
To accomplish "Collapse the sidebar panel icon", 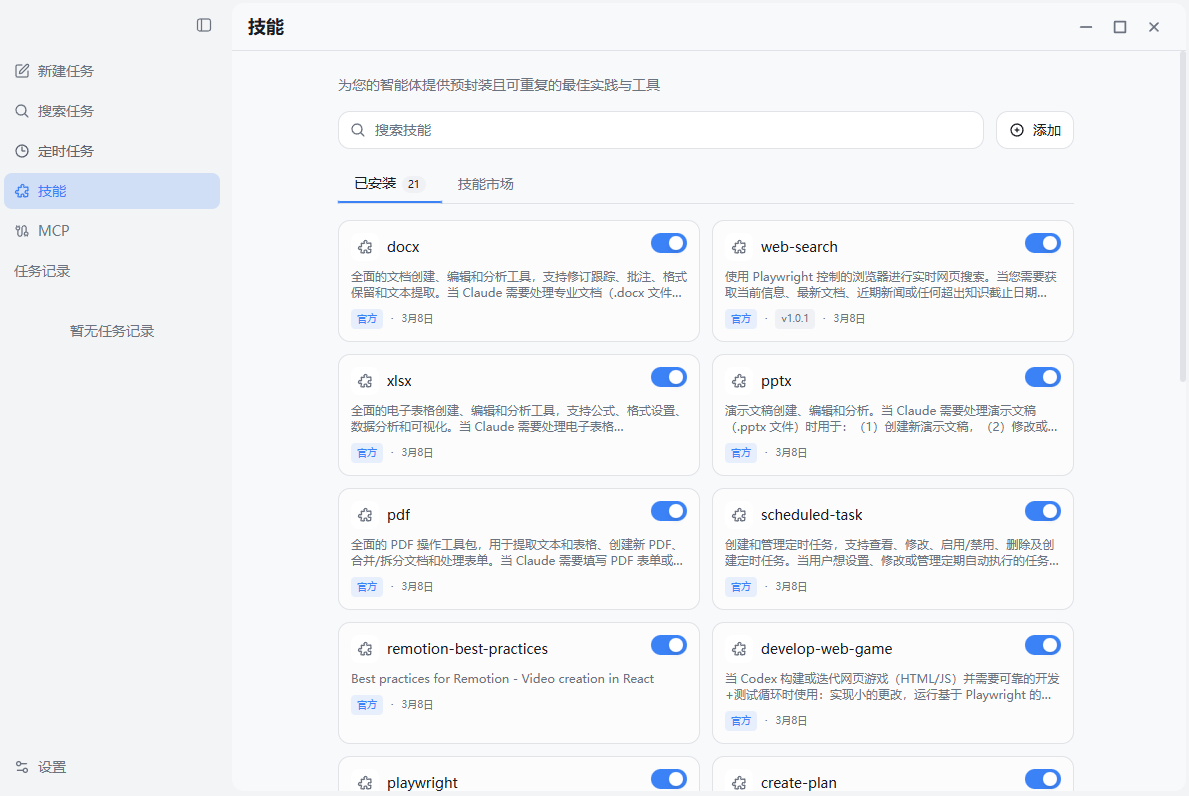I will pos(204,25).
